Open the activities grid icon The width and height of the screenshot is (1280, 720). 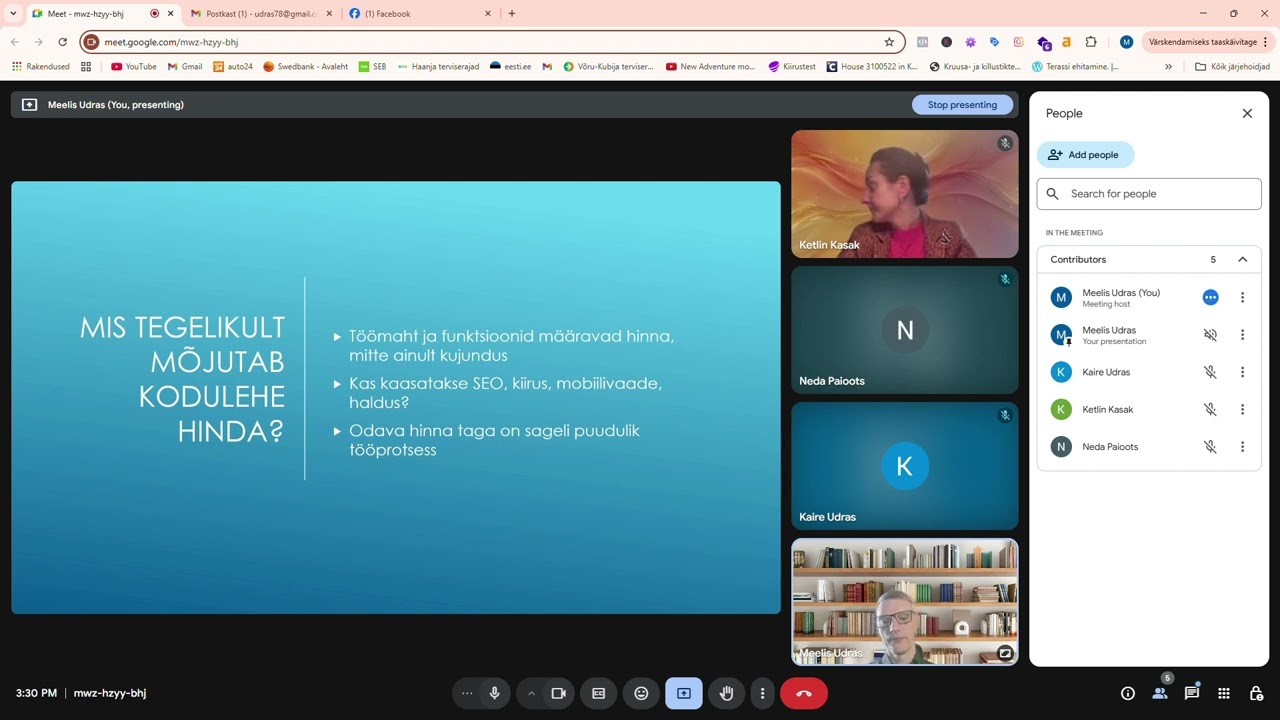pyautogui.click(x=1224, y=693)
